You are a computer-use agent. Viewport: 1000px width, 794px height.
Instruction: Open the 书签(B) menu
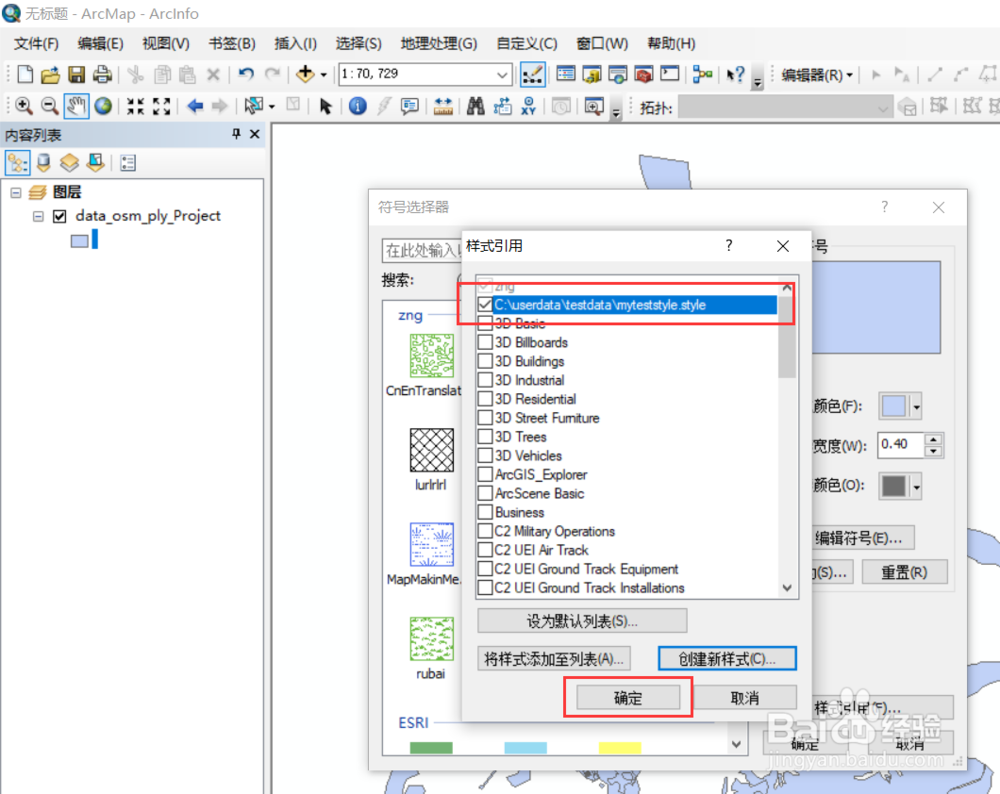(232, 43)
